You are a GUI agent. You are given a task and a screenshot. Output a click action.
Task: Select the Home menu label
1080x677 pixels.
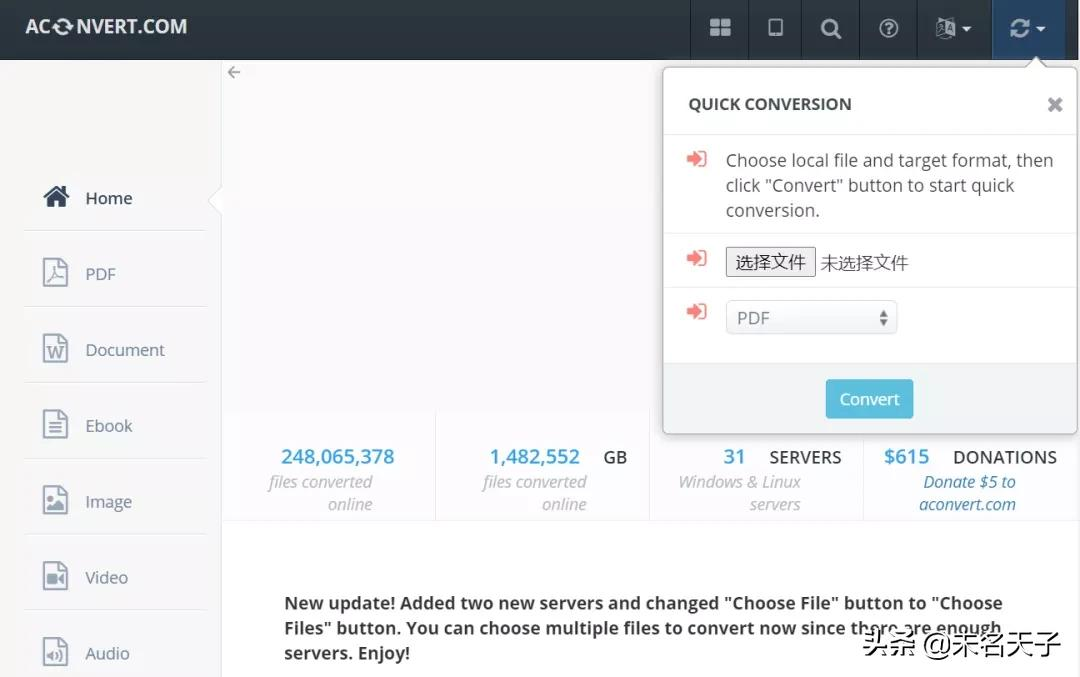coord(109,198)
